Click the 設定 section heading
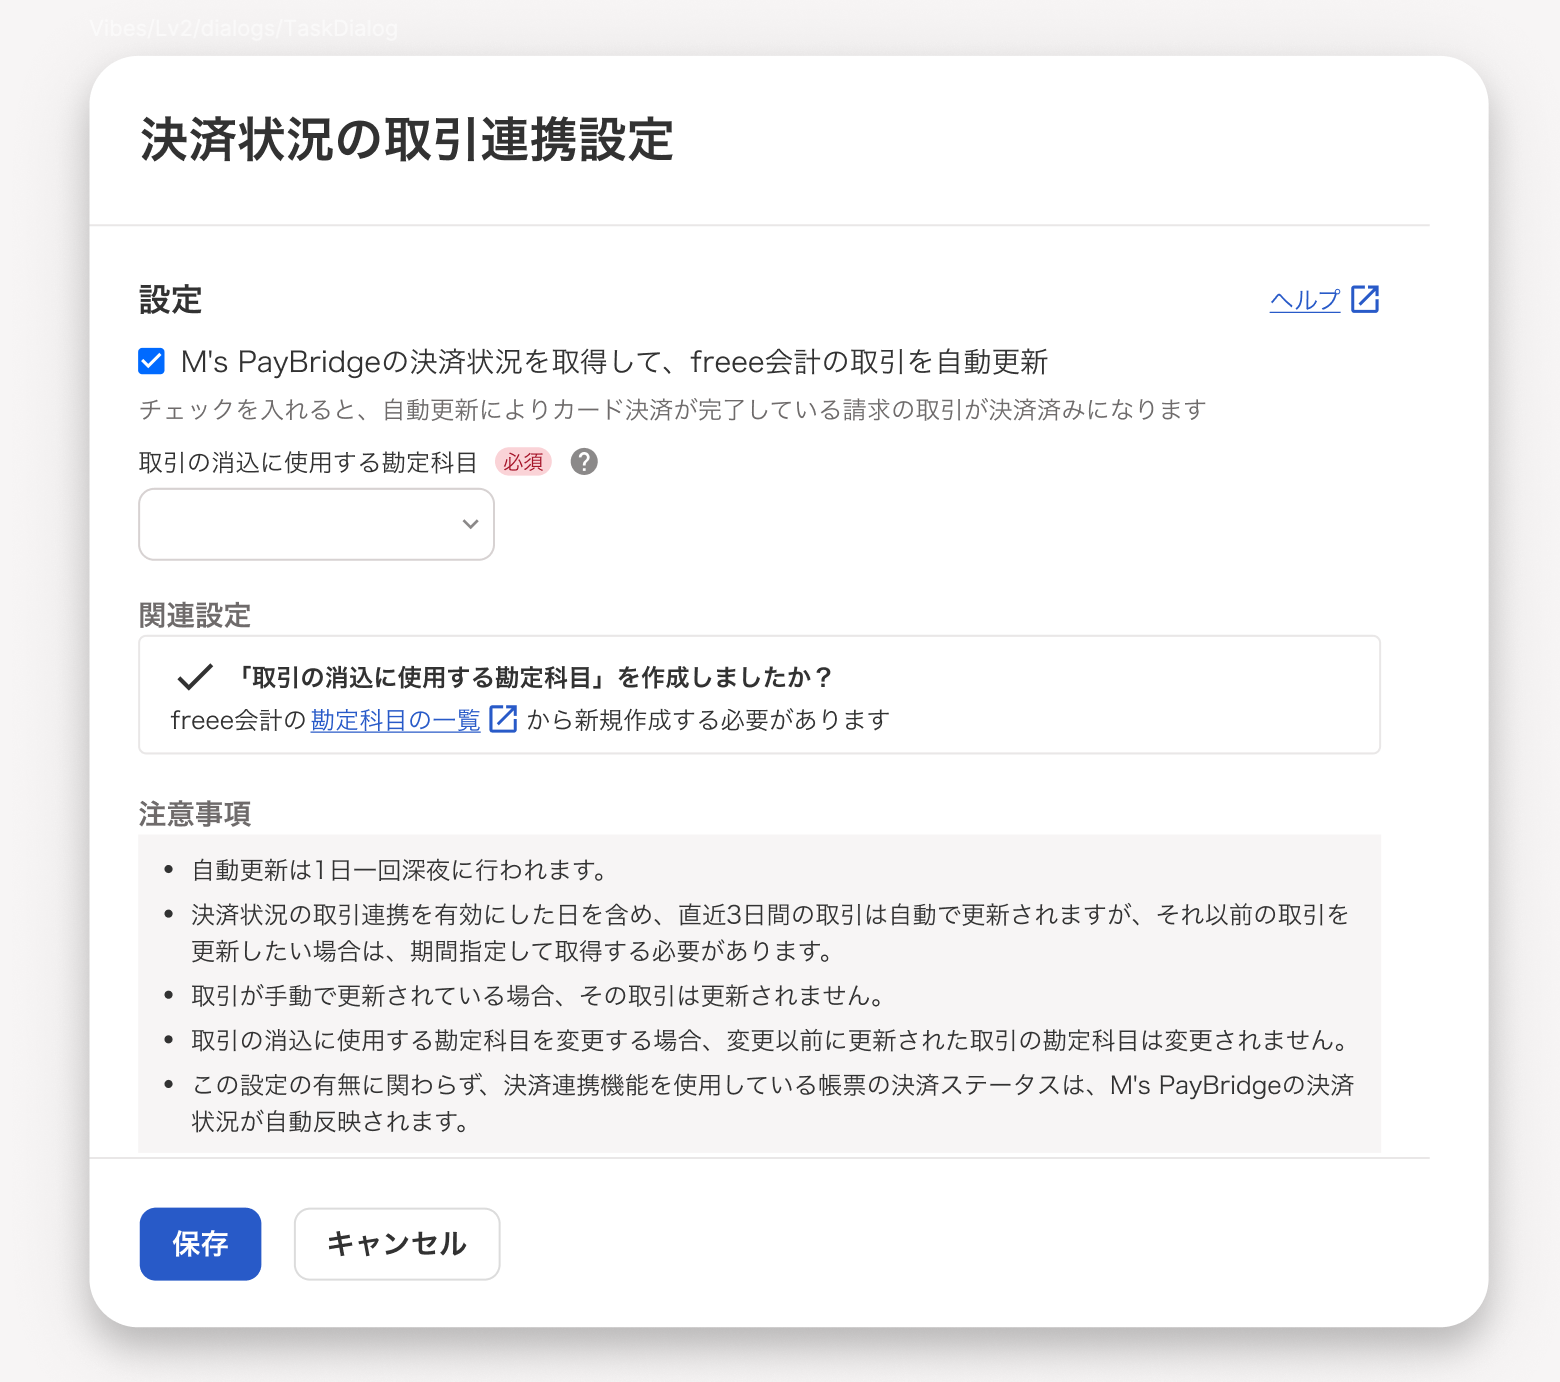The image size is (1560, 1382). click(171, 300)
